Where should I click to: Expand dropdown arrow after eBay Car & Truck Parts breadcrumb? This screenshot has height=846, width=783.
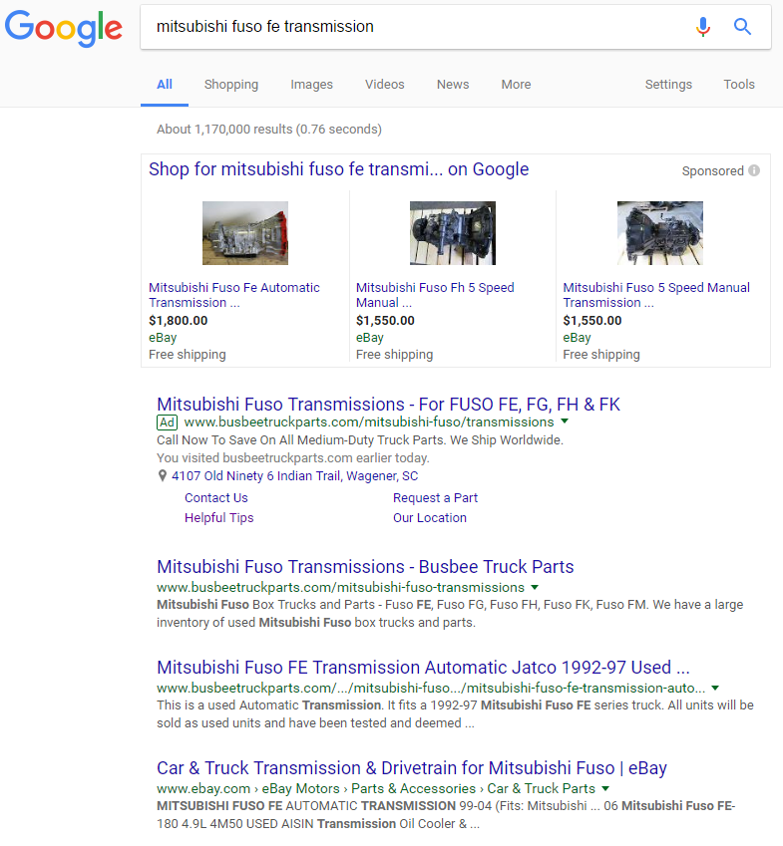point(605,788)
